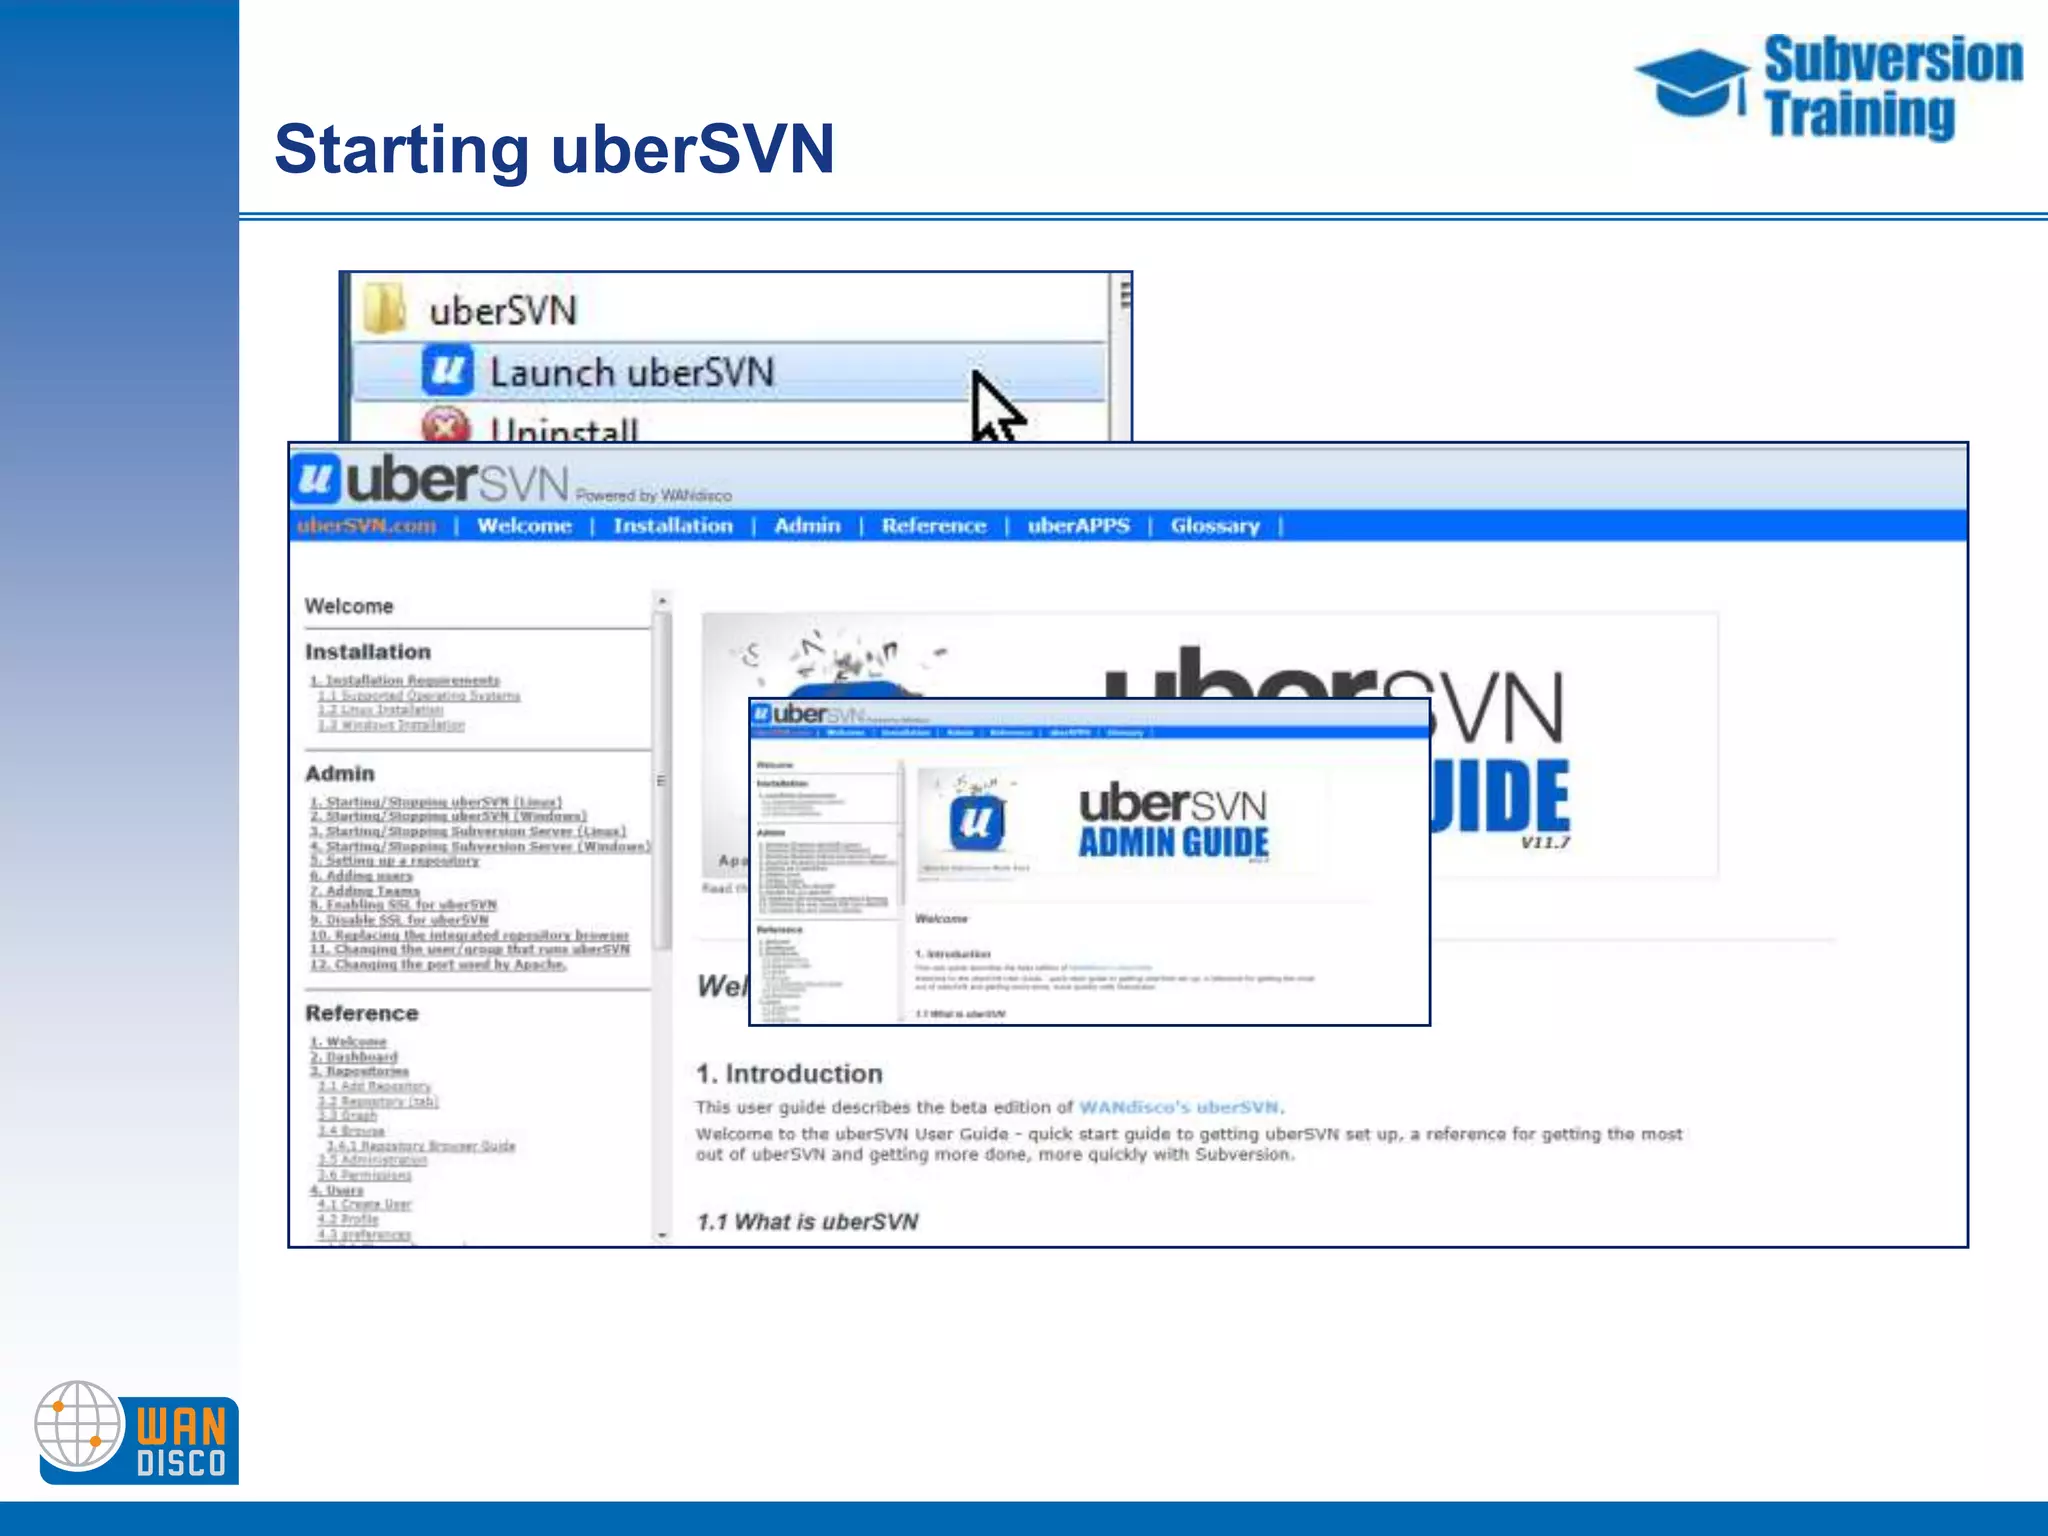Open 3.1 Add Repository link
This screenshot has height=1536, width=2048.
(x=375, y=1086)
